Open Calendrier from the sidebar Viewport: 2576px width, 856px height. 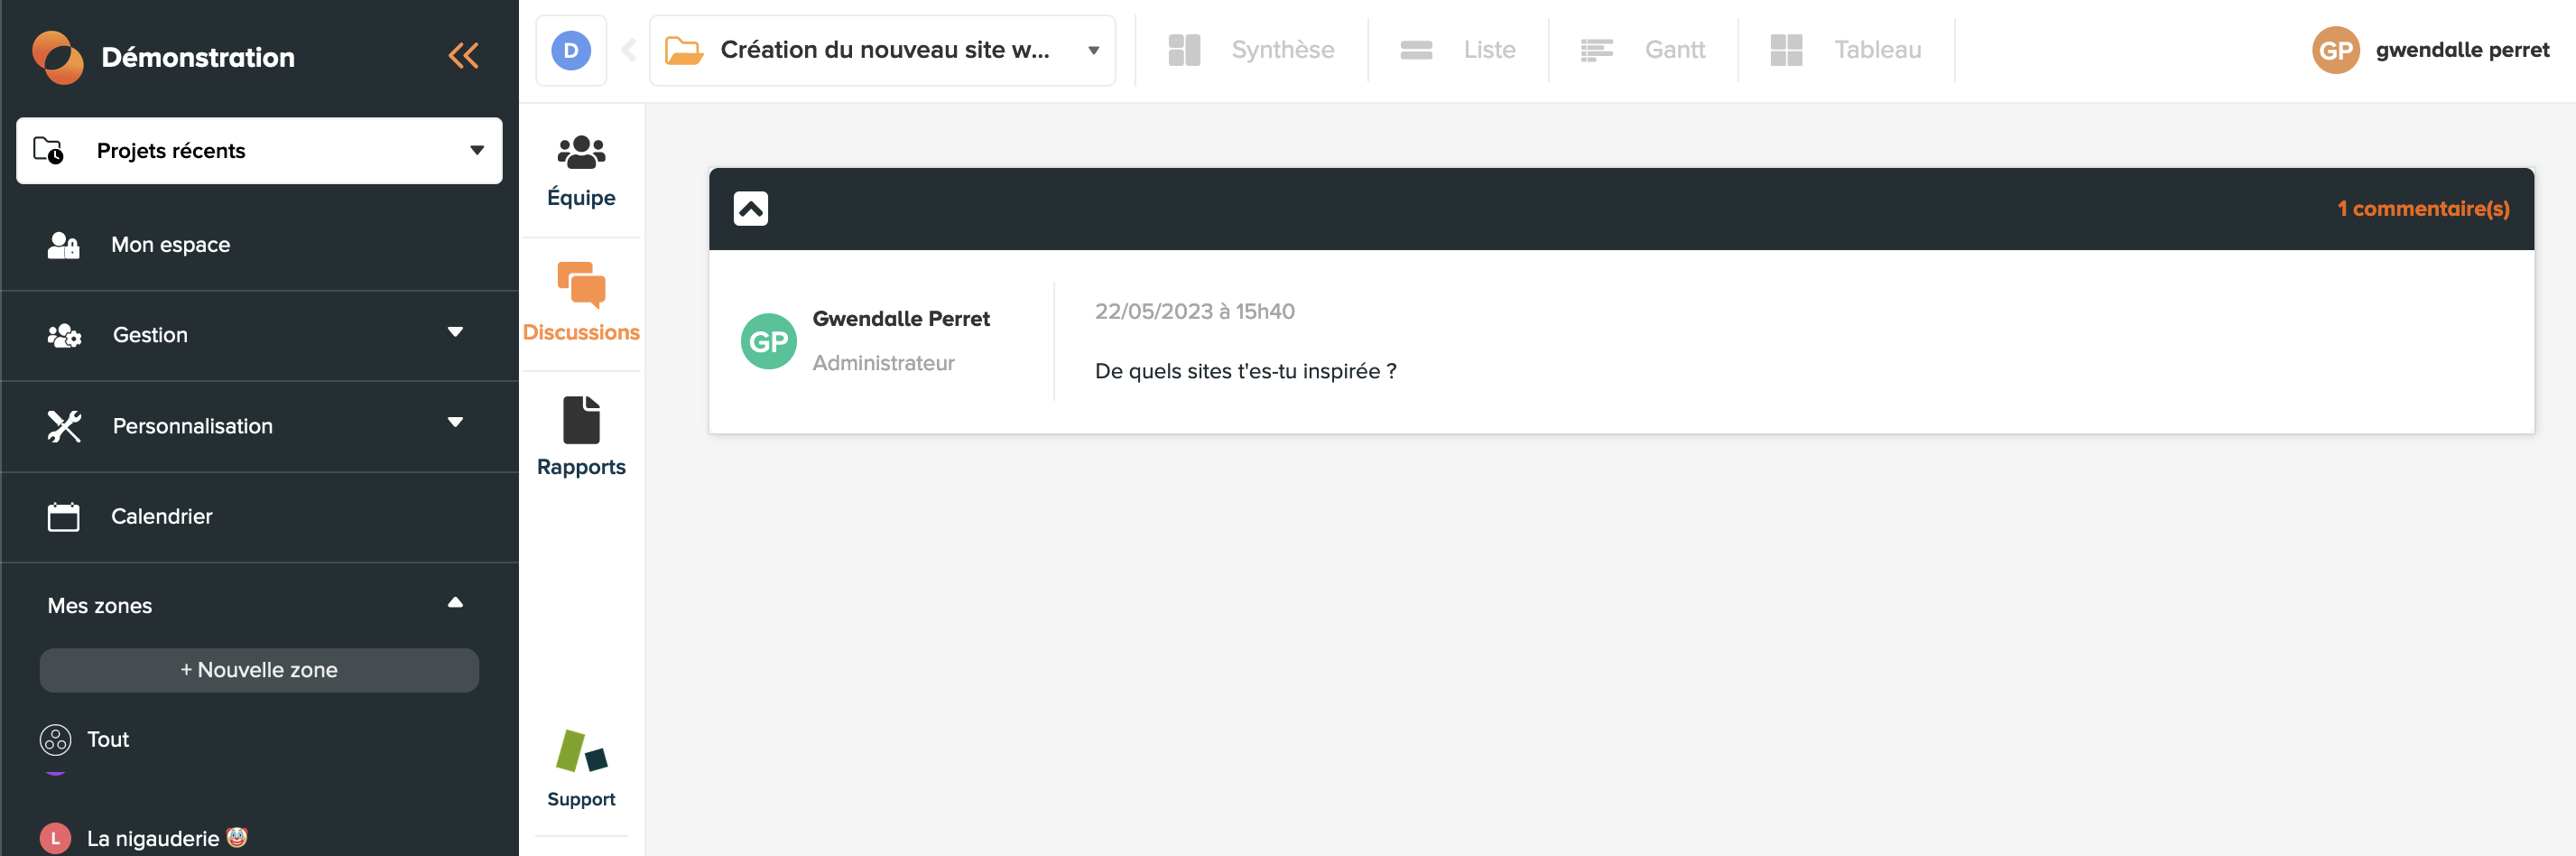(x=161, y=517)
